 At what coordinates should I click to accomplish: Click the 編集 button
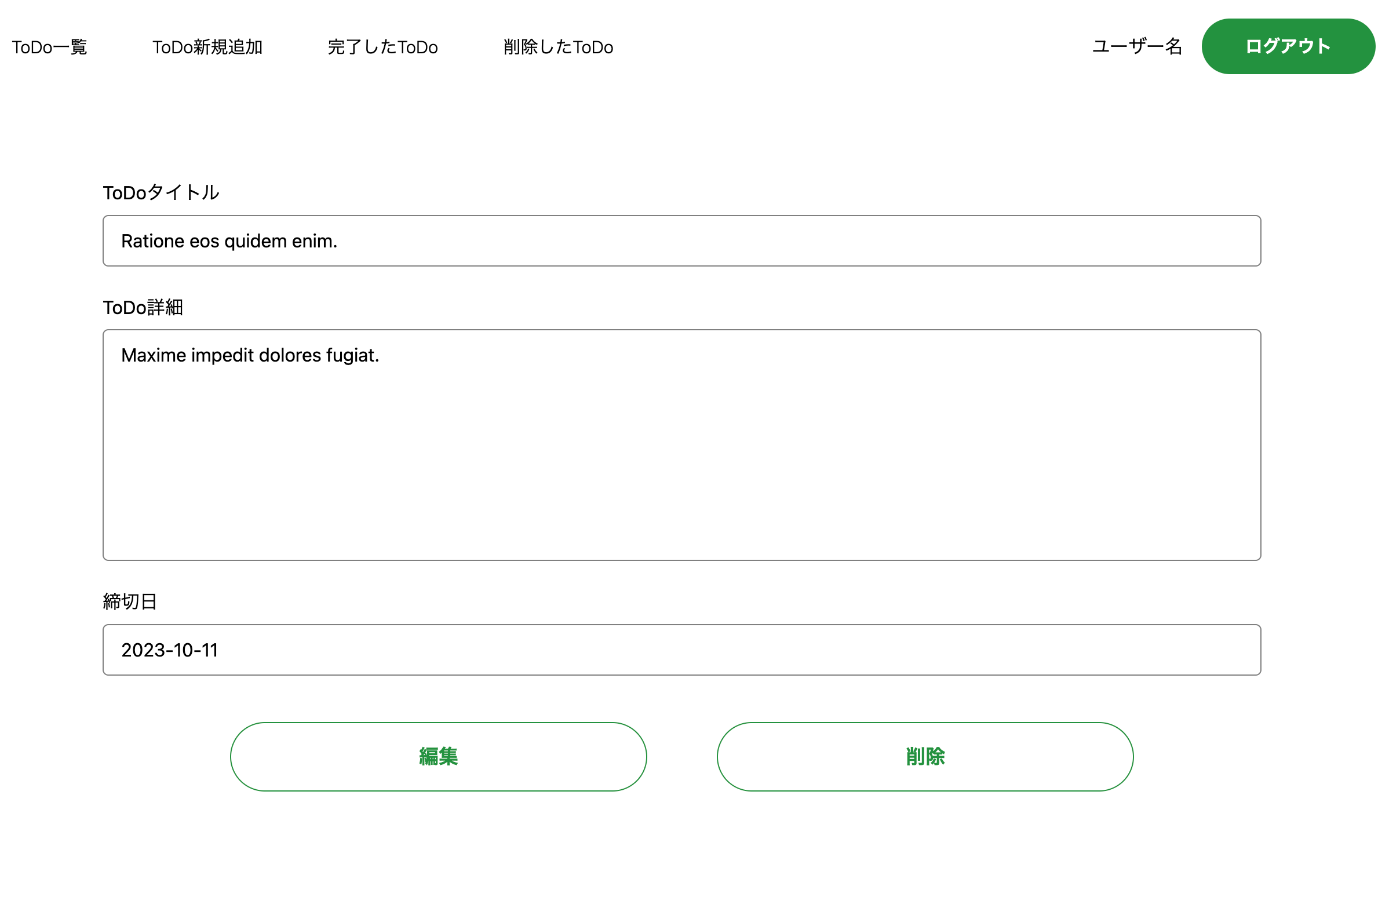click(x=438, y=757)
